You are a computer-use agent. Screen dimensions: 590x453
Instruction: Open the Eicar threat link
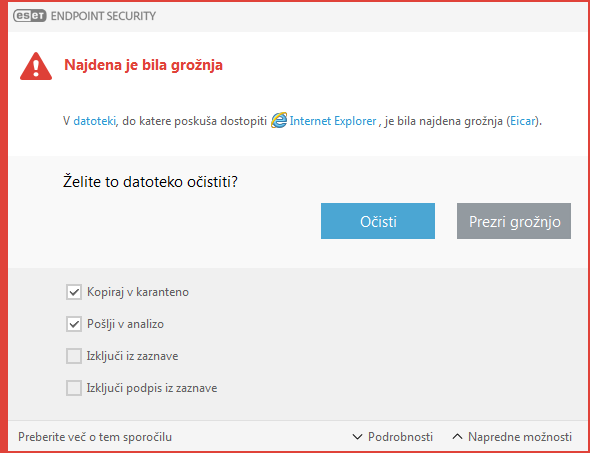click(x=522, y=121)
